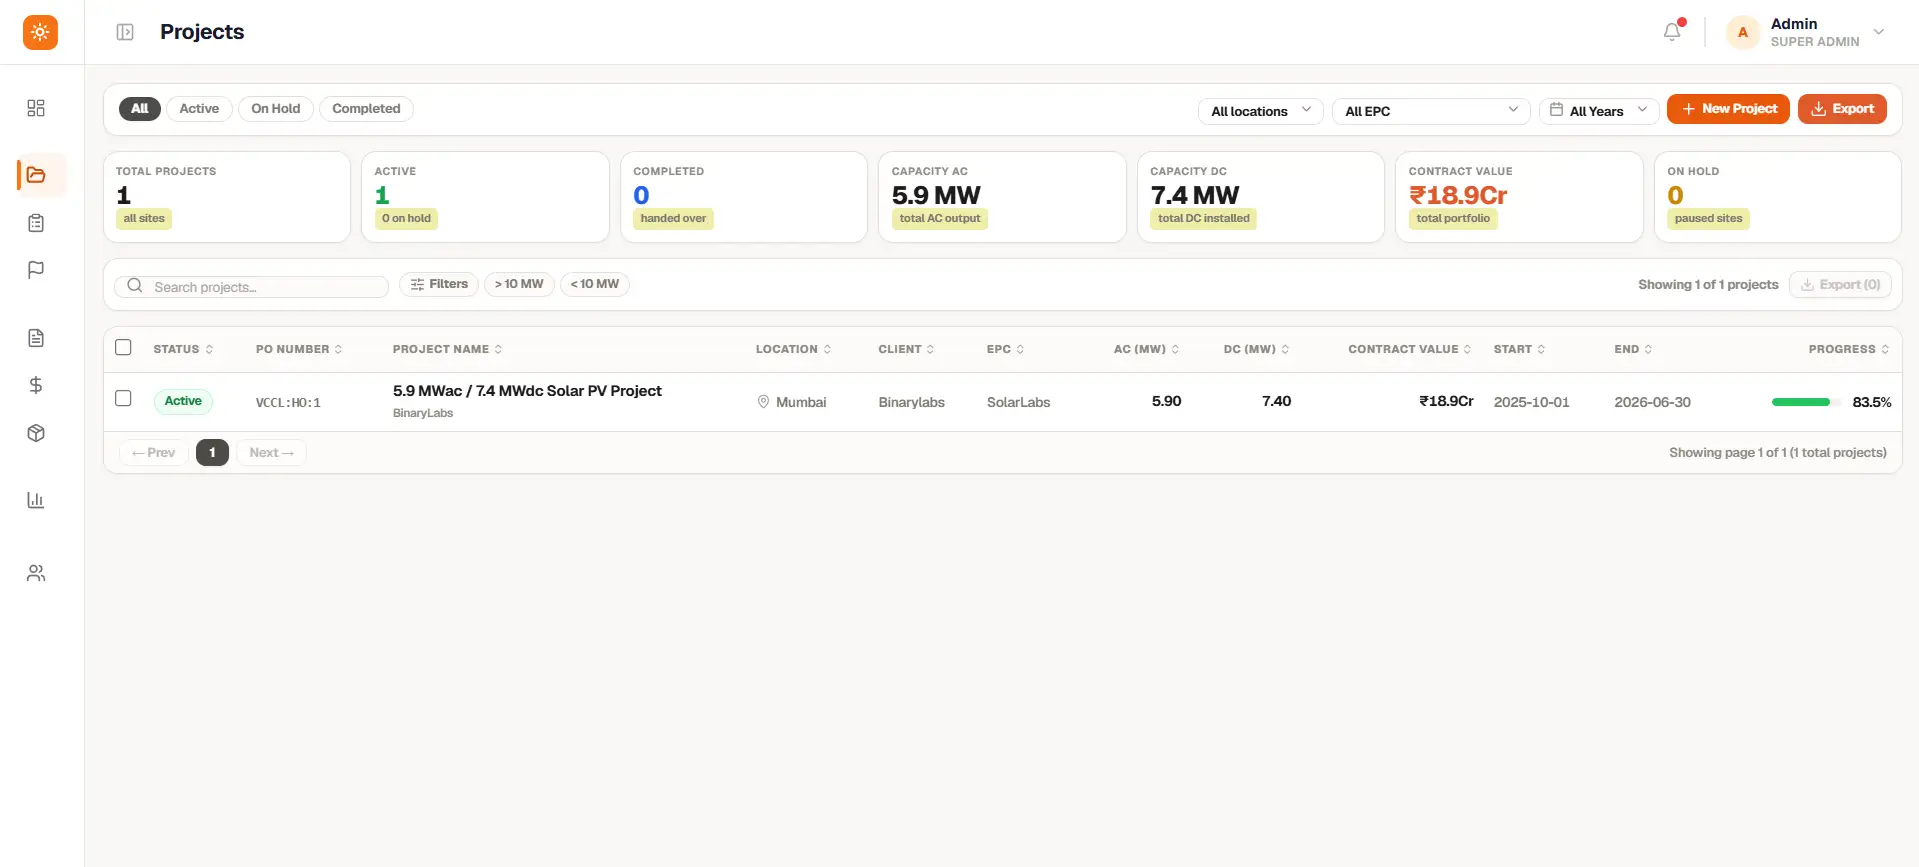
Task: Click the search magnifier icon
Action: pyautogui.click(x=135, y=286)
